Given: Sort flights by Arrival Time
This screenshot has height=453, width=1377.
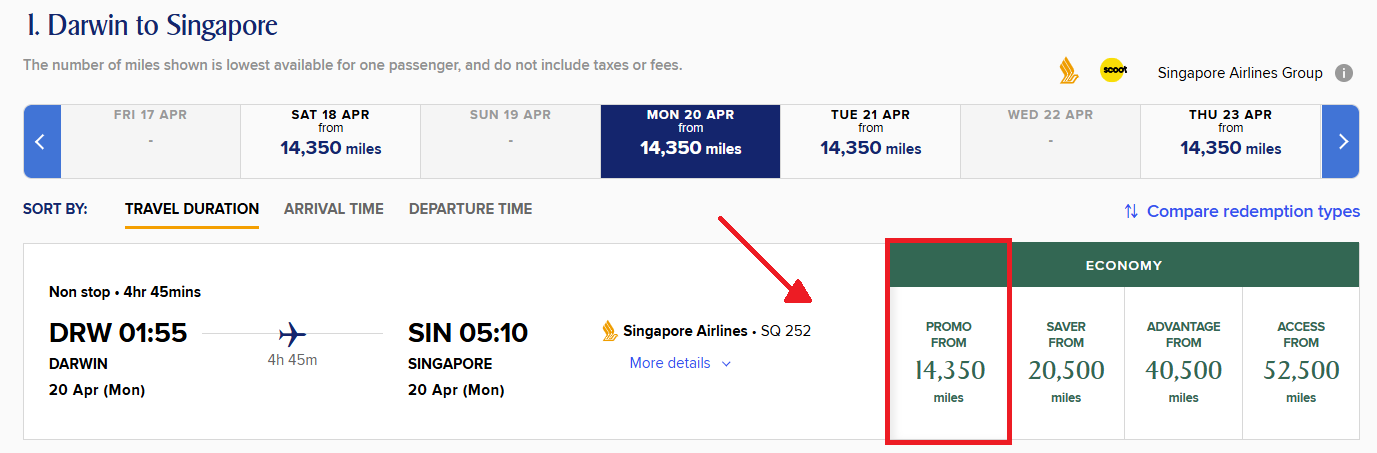Looking at the screenshot, I should pos(333,209).
